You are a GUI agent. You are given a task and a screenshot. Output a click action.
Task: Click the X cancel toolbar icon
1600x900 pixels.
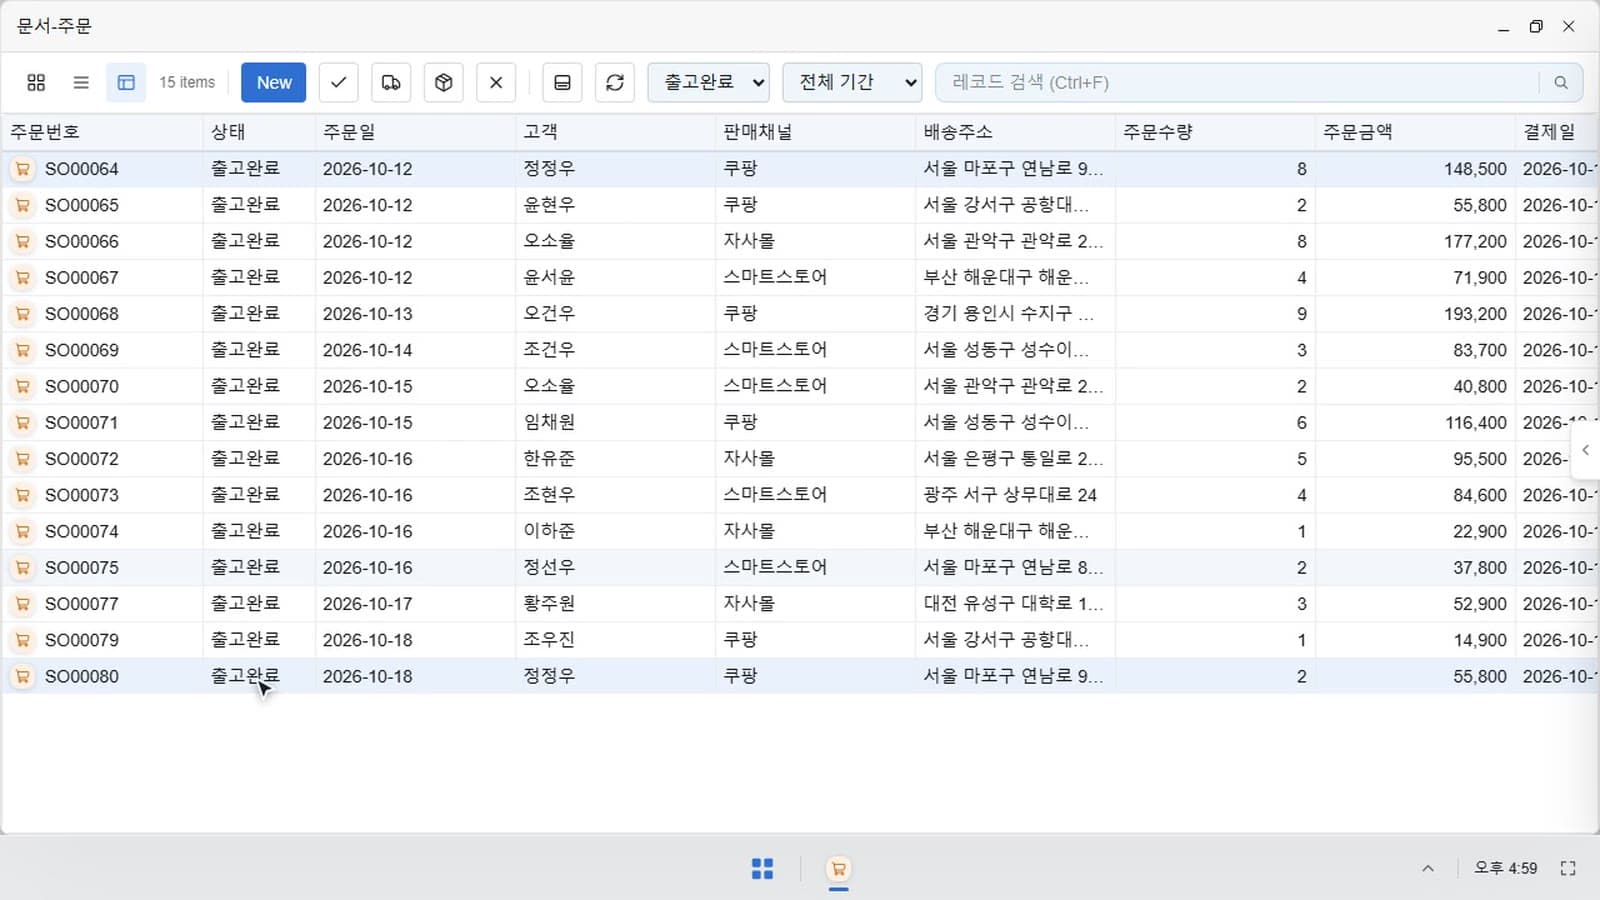[x=496, y=83]
